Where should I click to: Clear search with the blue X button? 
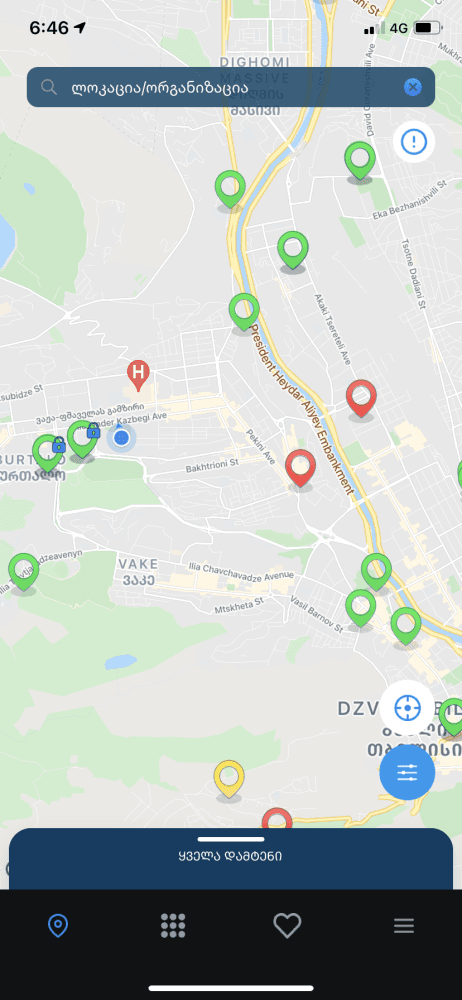pyautogui.click(x=413, y=87)
